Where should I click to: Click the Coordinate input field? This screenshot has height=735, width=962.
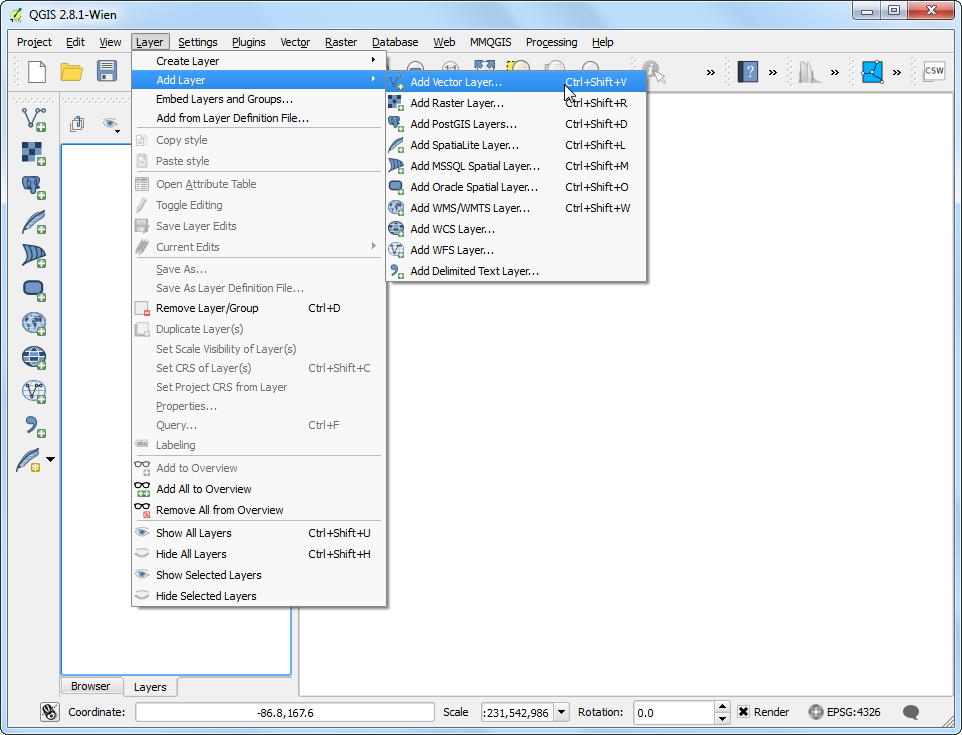point(285,712)
